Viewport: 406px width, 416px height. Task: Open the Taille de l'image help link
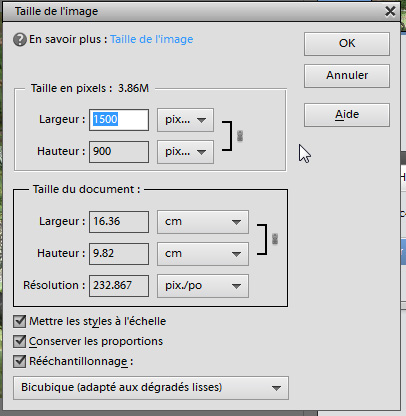pos(152,39)
